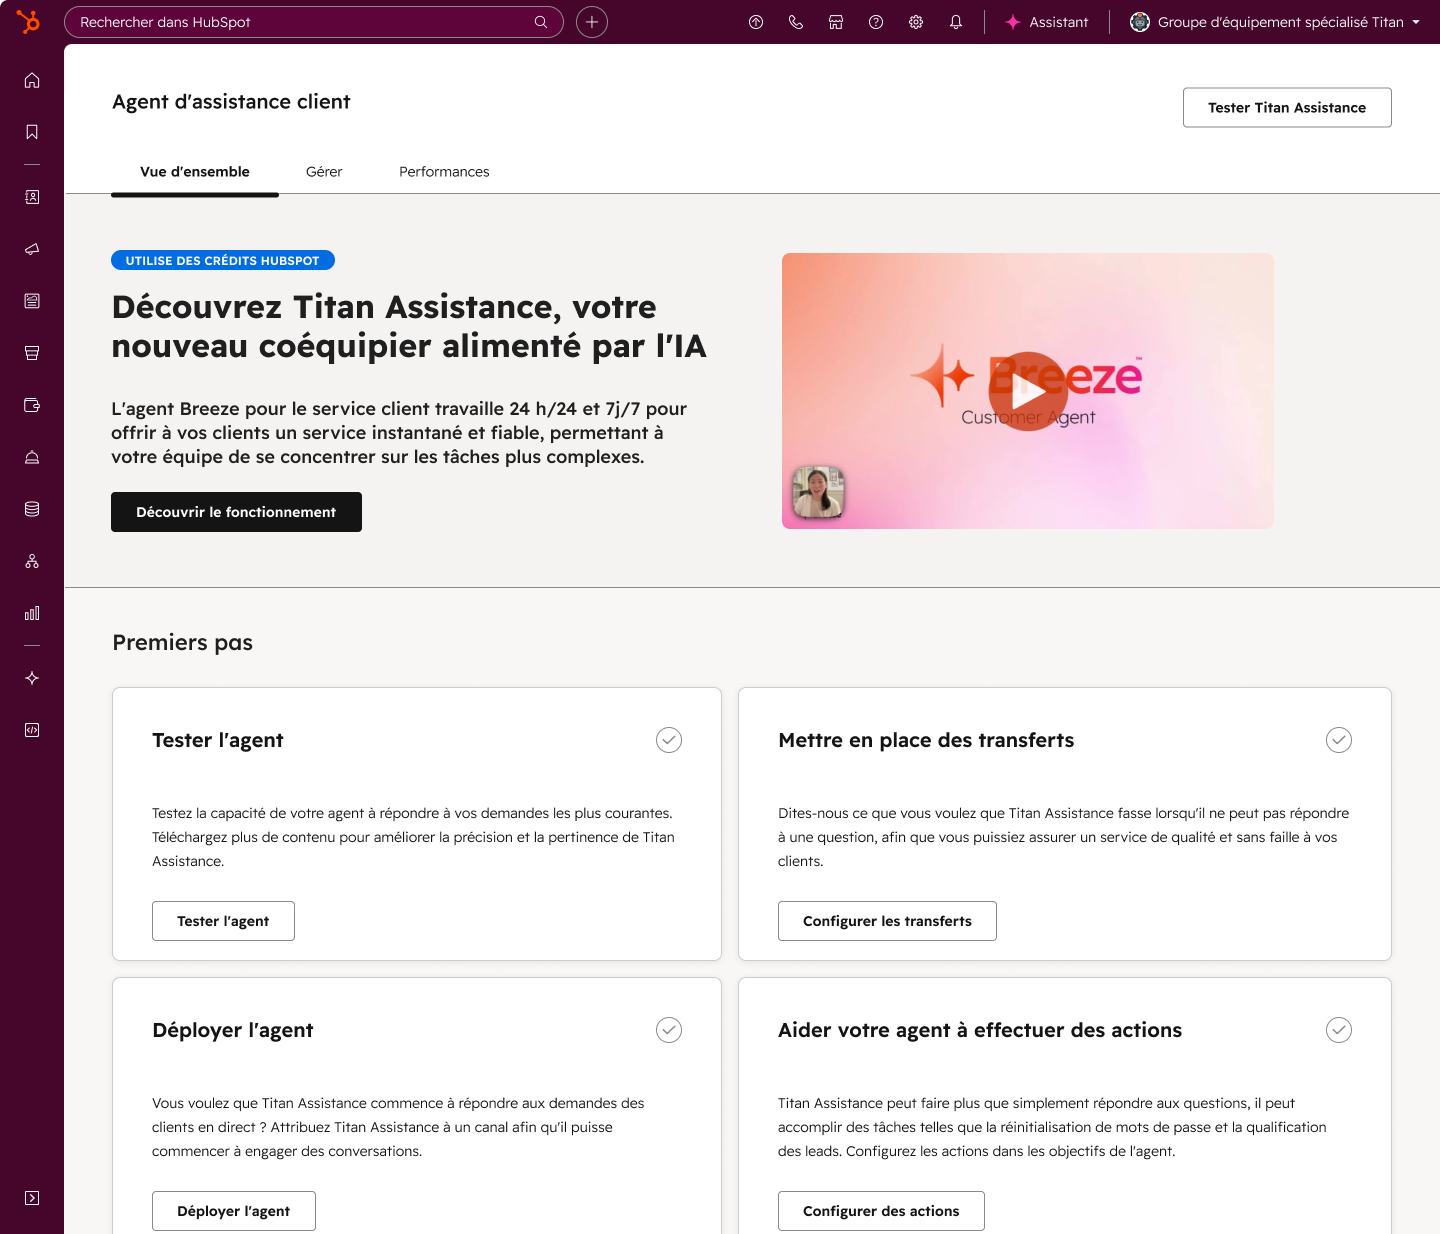The image size is (1440, 1234).
Task: Play the Breeze Customer Agent video
Action: pos(1028,391)
